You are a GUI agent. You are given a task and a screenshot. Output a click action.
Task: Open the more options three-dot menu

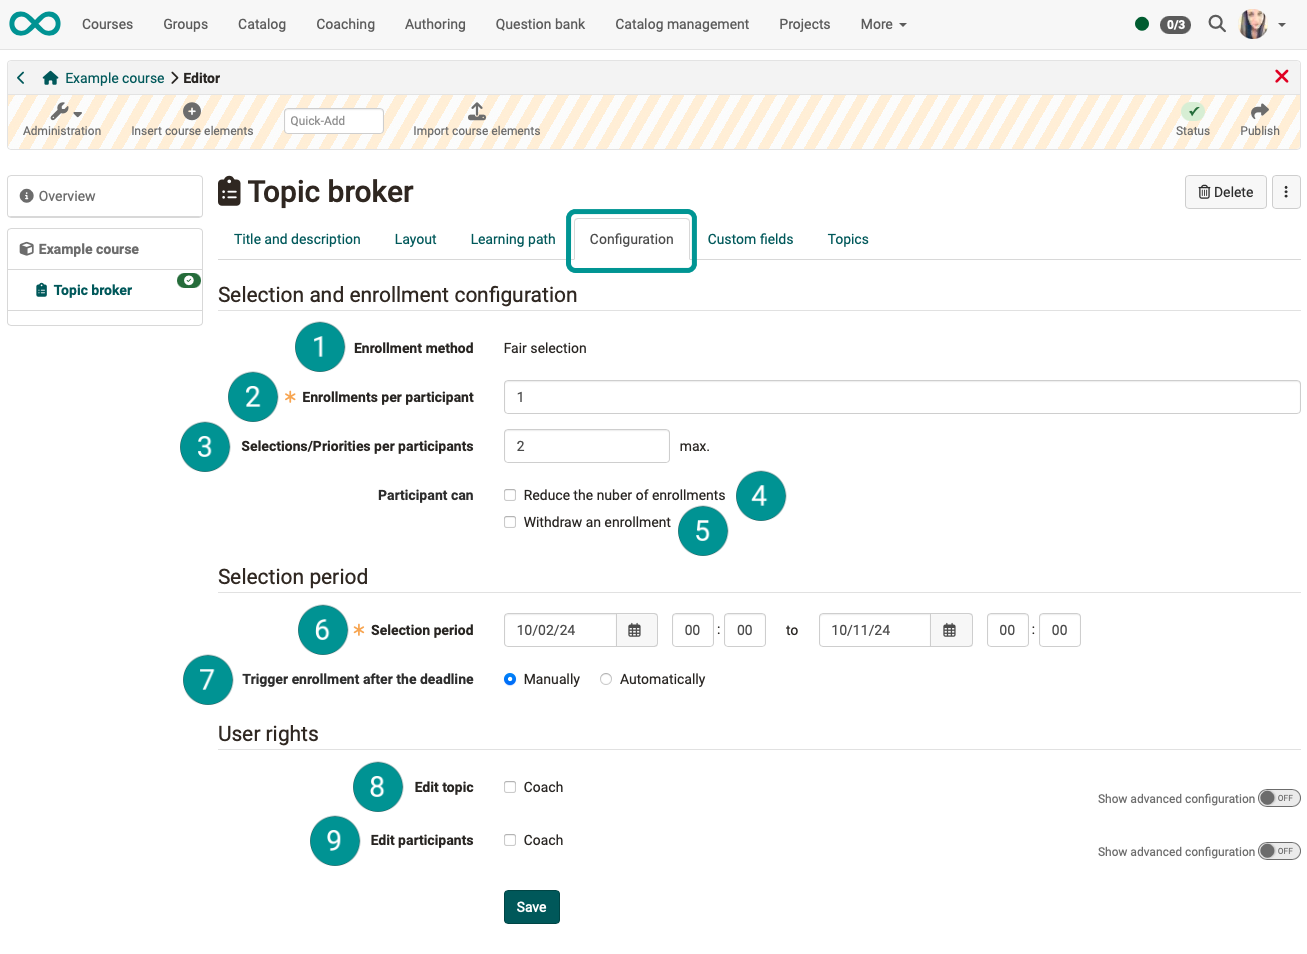click(1286, 192)
